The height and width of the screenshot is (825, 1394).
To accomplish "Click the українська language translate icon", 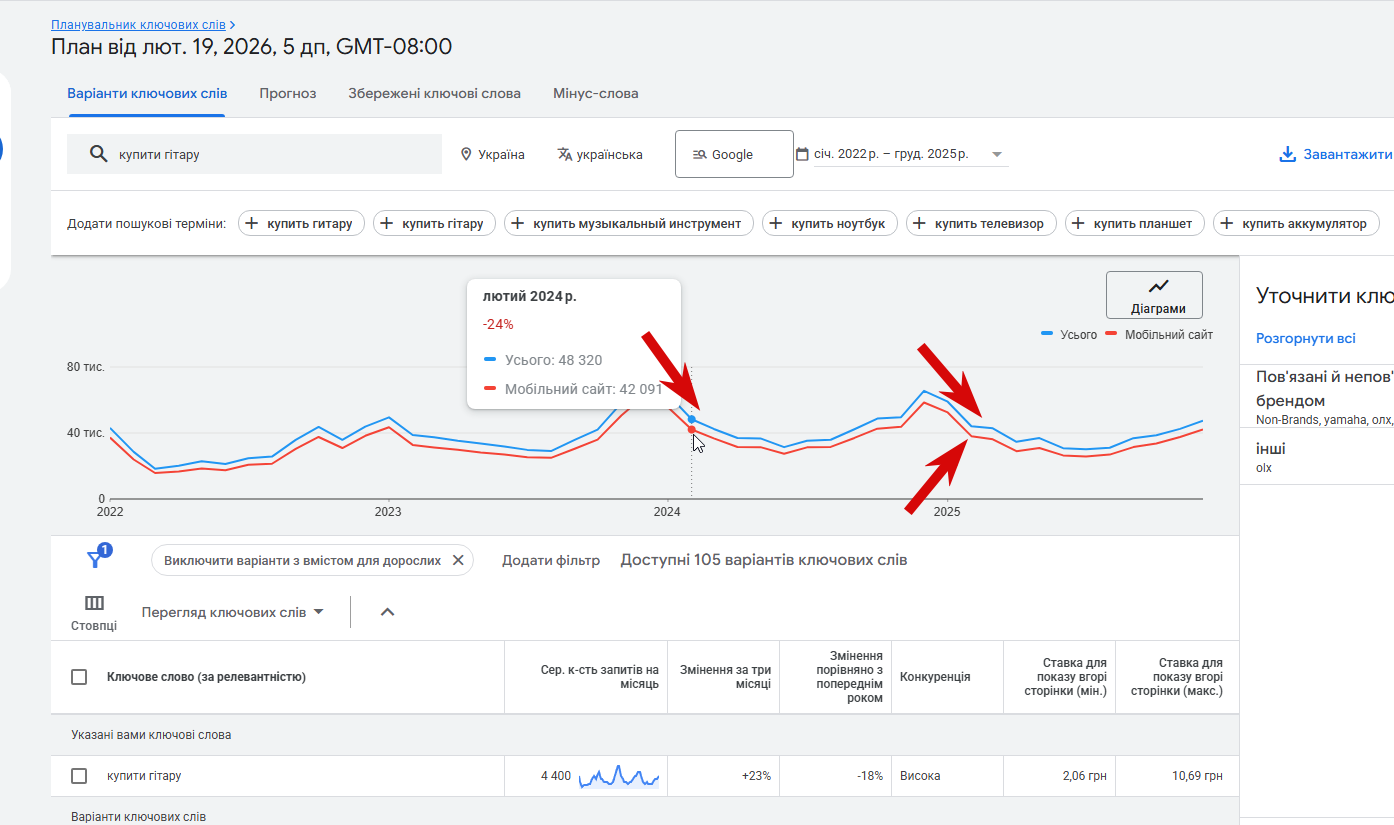I will [x=565, y=154].
